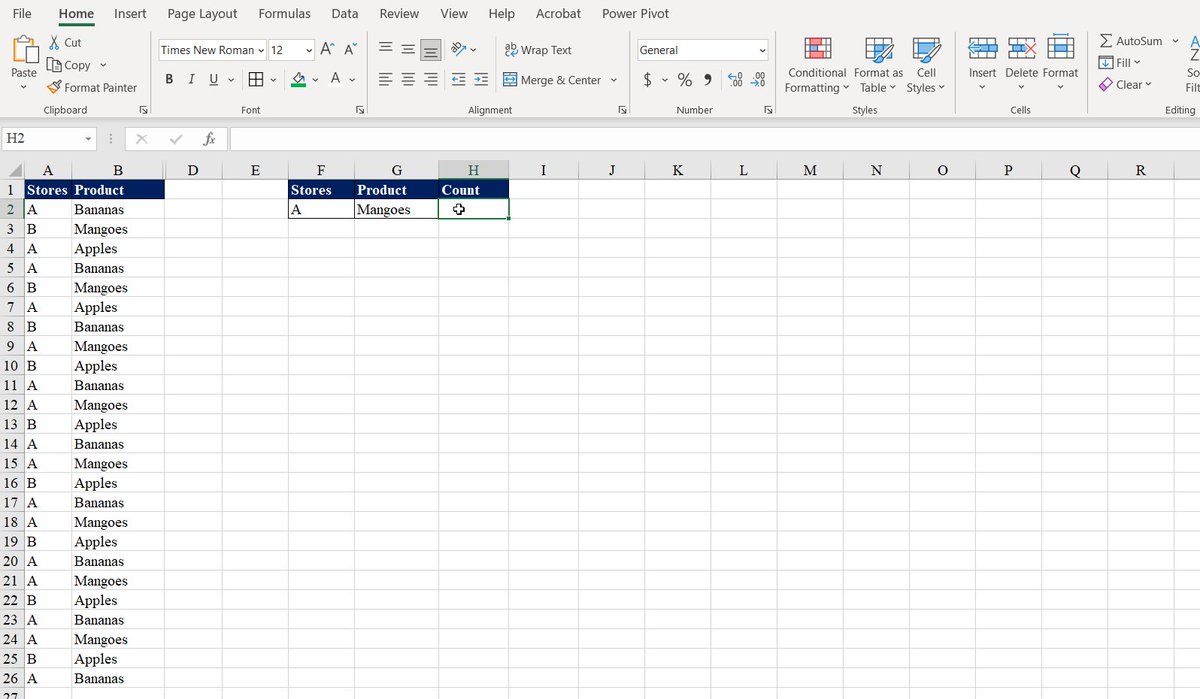Apply Accounting Number Format dollar sign
1200x699 pixels.
pyautogui.click(x=649, y=80)
